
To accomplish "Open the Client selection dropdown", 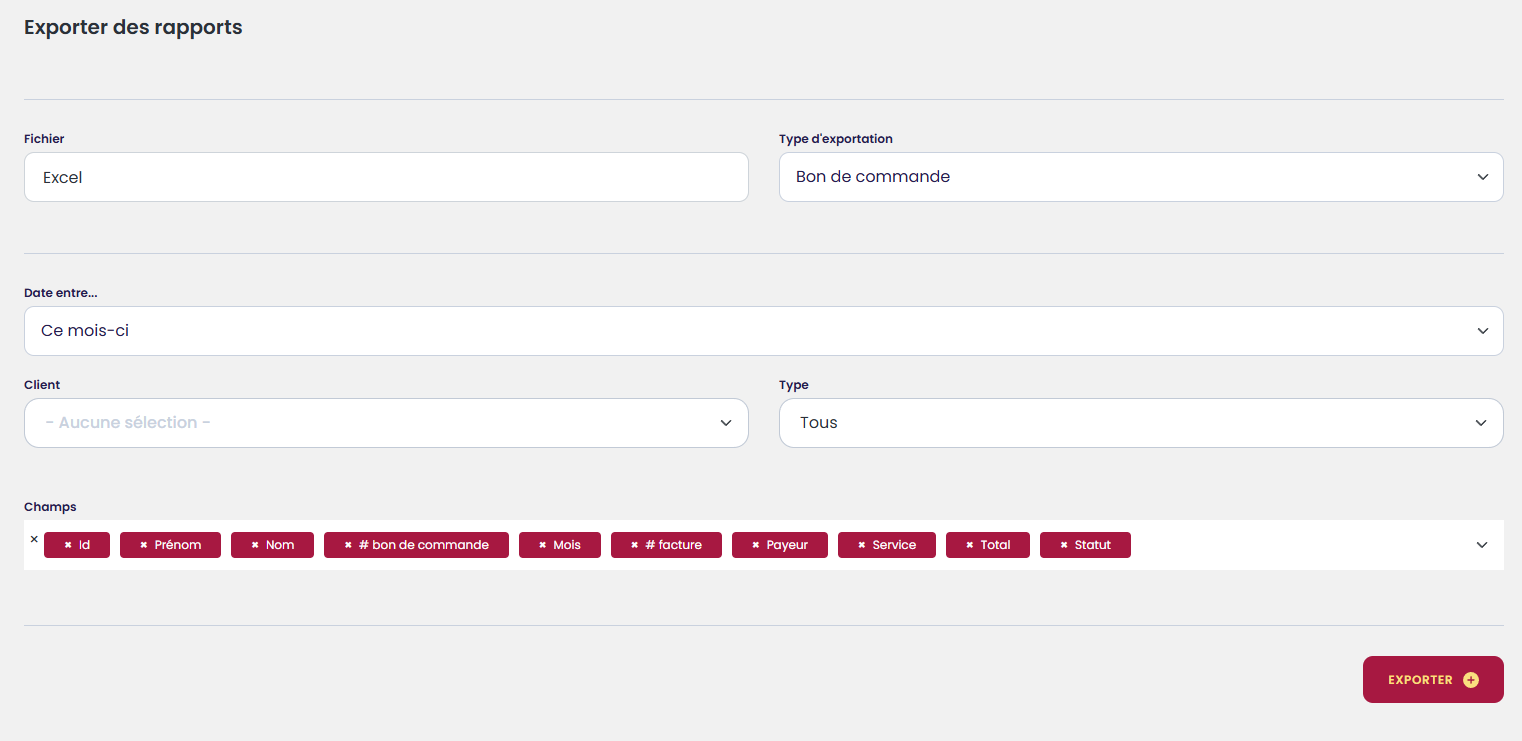I will pyautogui.click(x=386, y=423).
